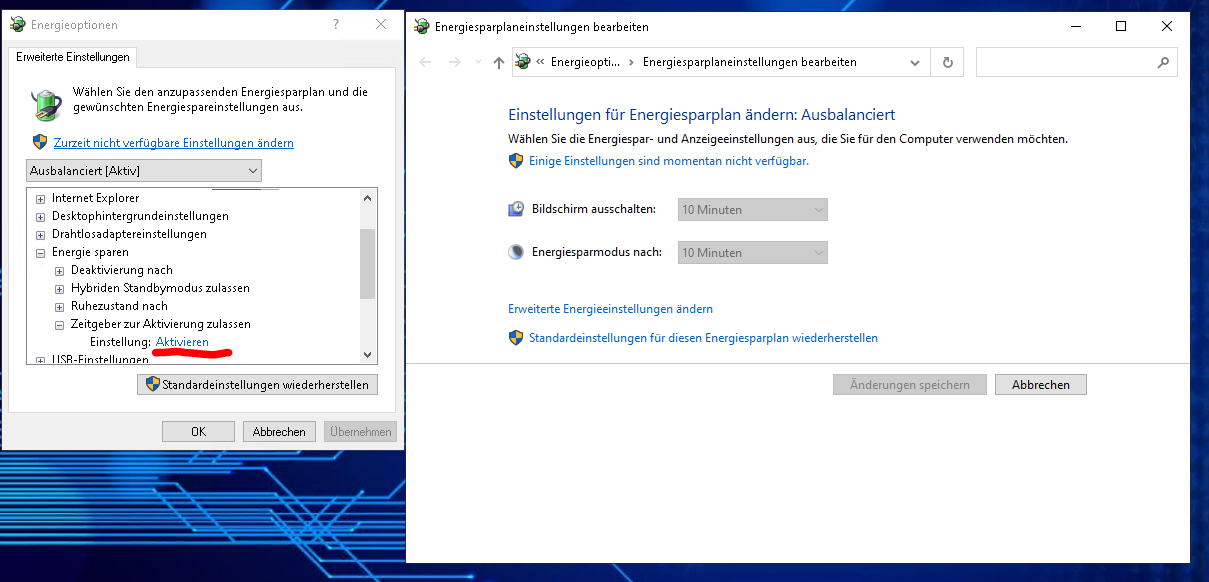
Task: Click the back arrow navigation icon
Action: pyautogui.click(x=425, y=62)
